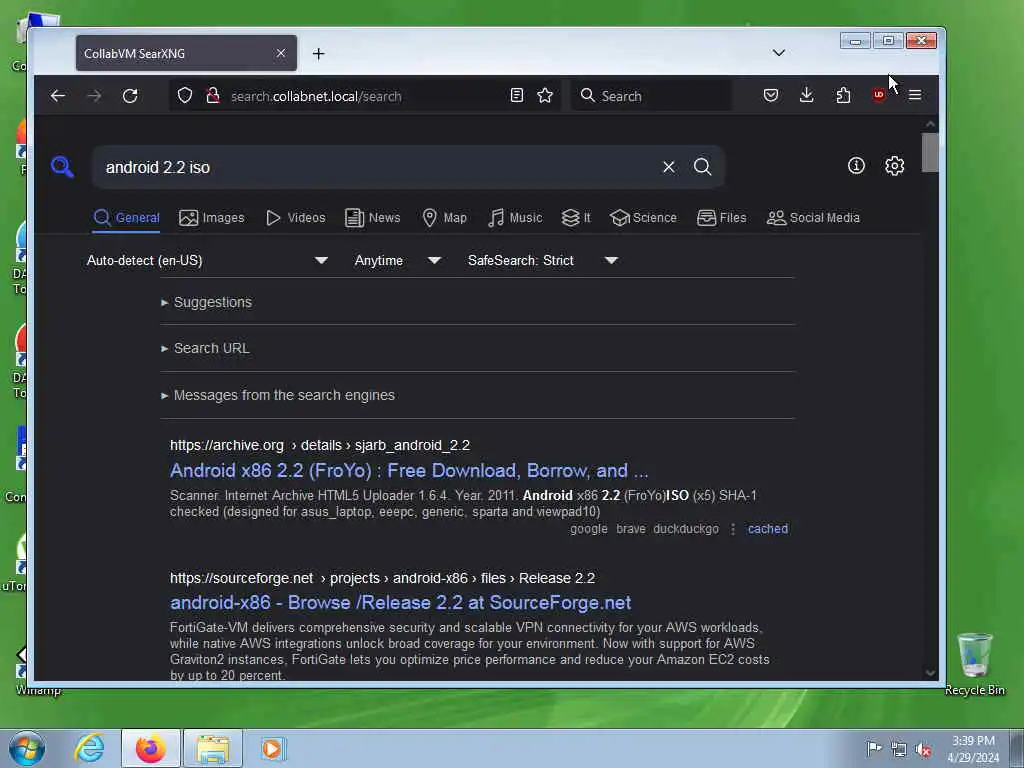The width and height of the screenshot is (1024, 768).
Task: Open File Explorer from the taskbar
Action: point(213,748)
